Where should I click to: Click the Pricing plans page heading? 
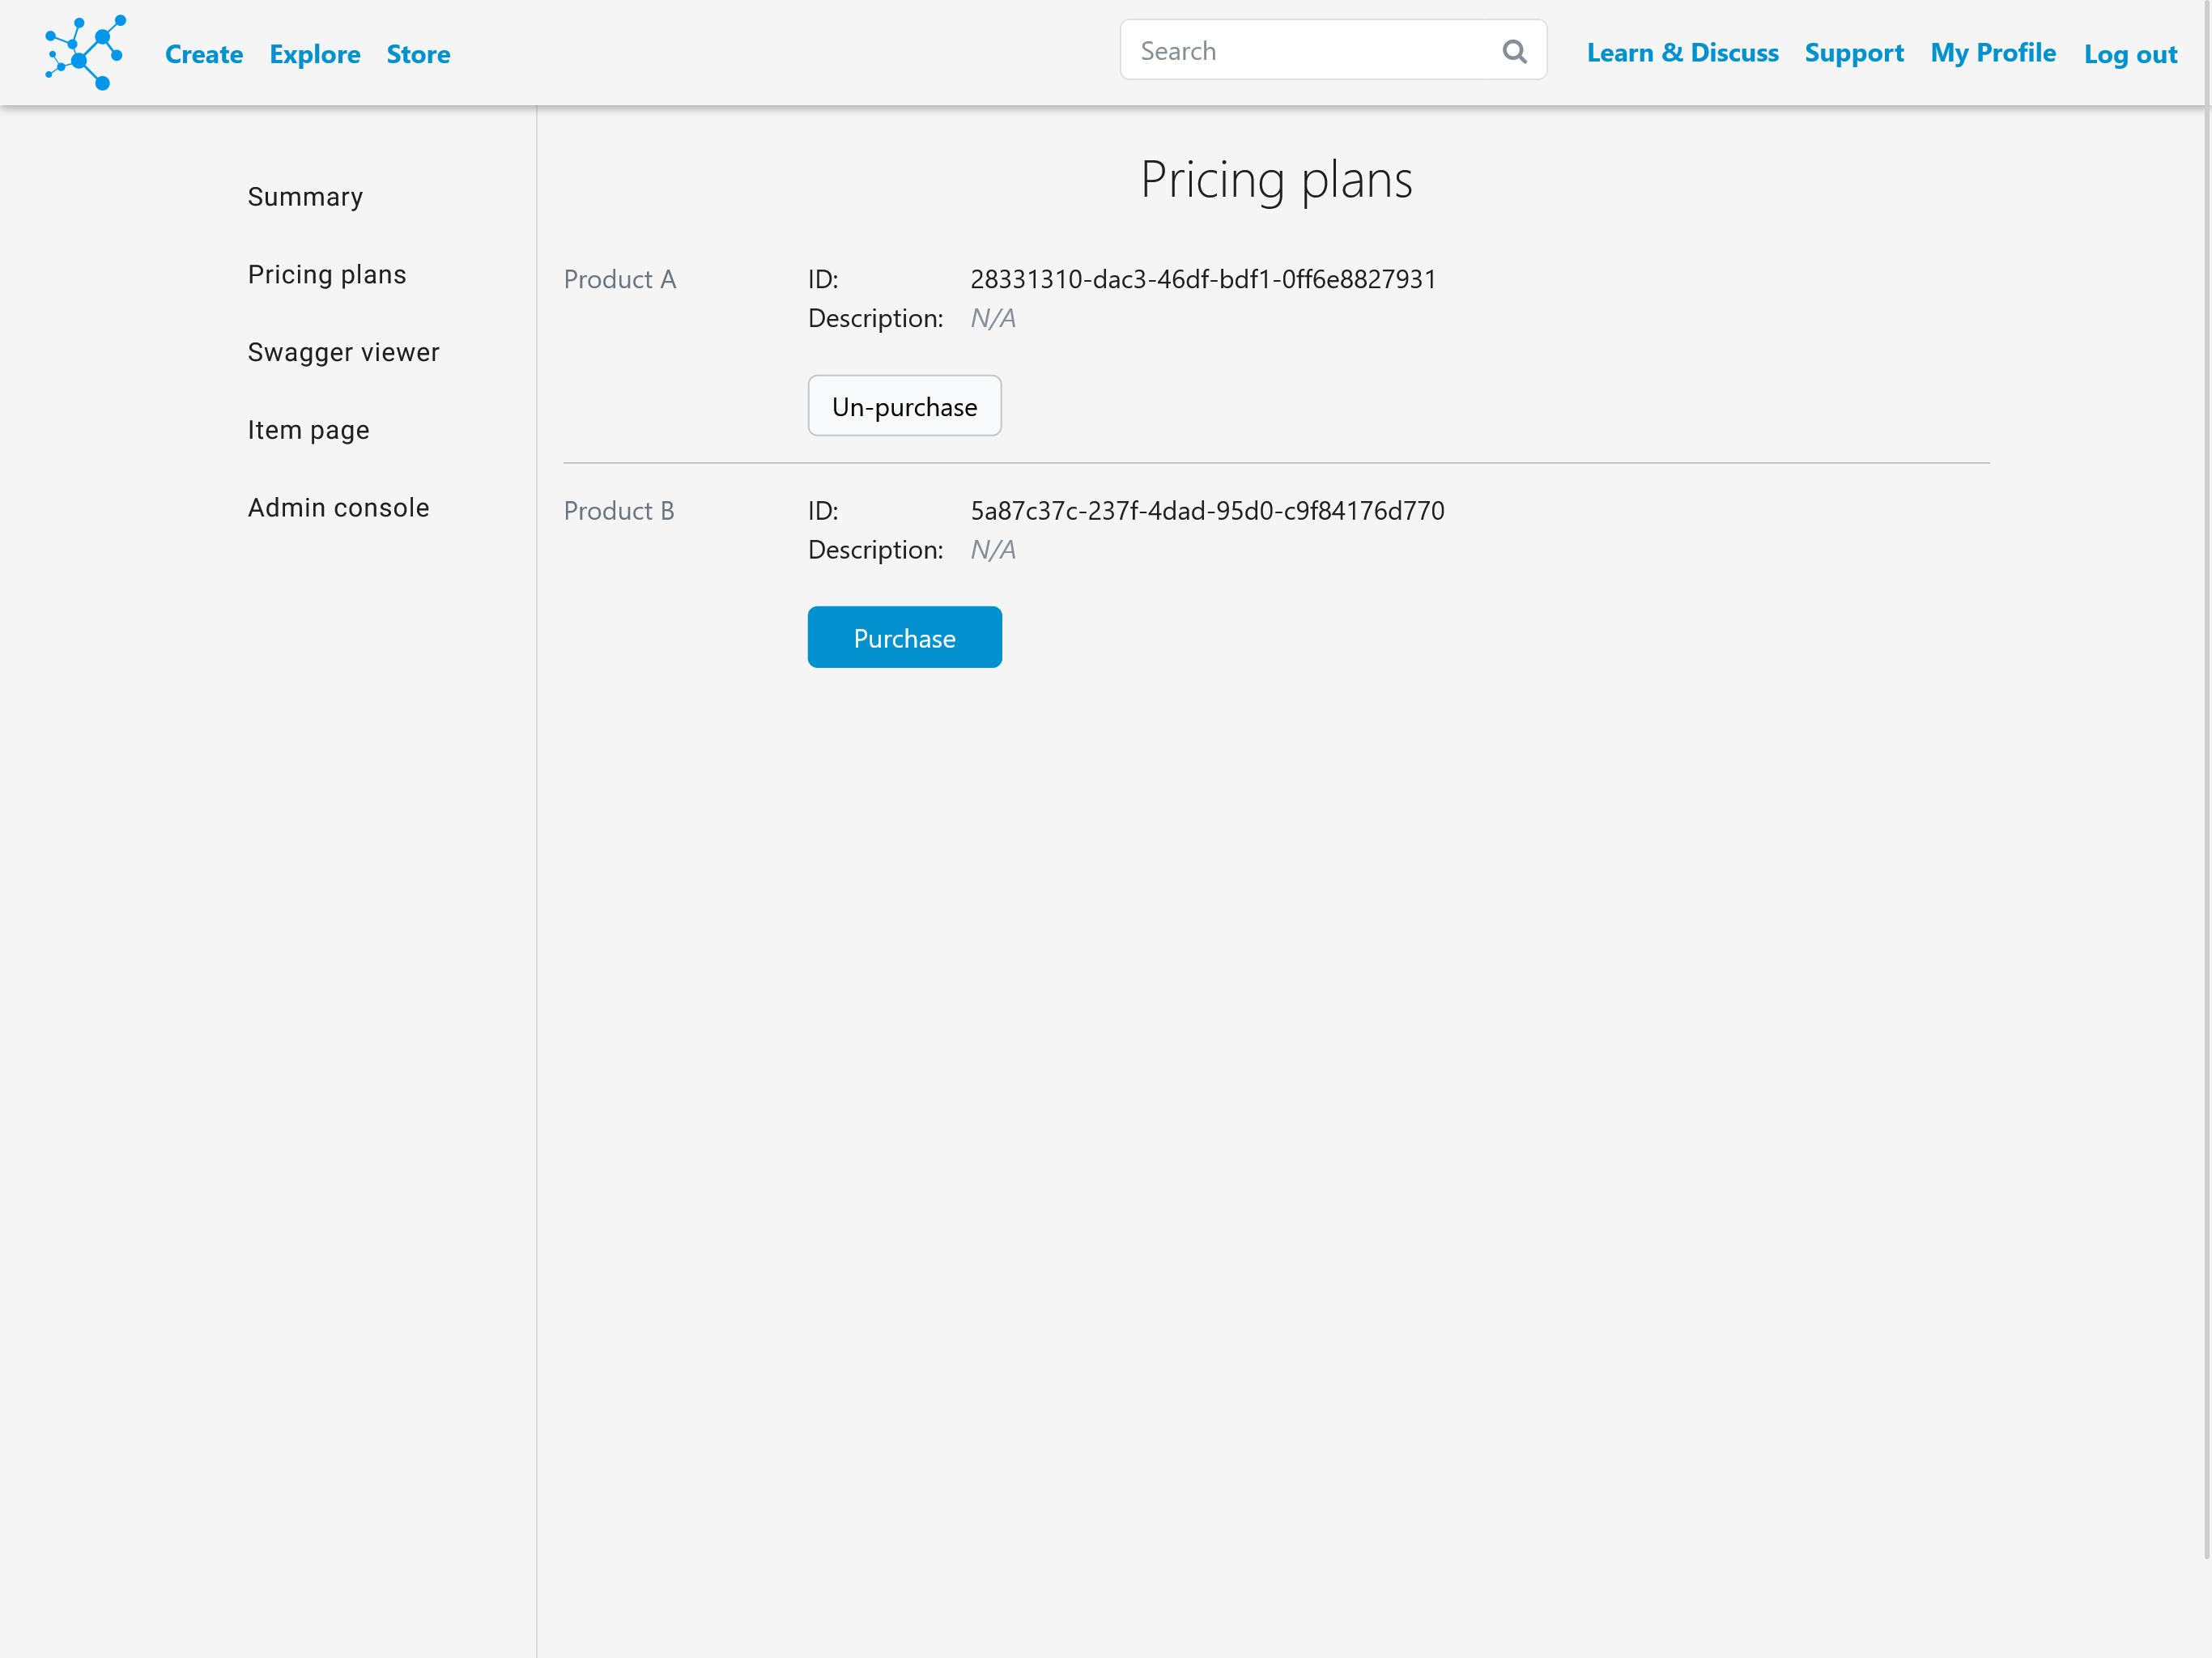pyautogui.click(x=1276, y=181)
